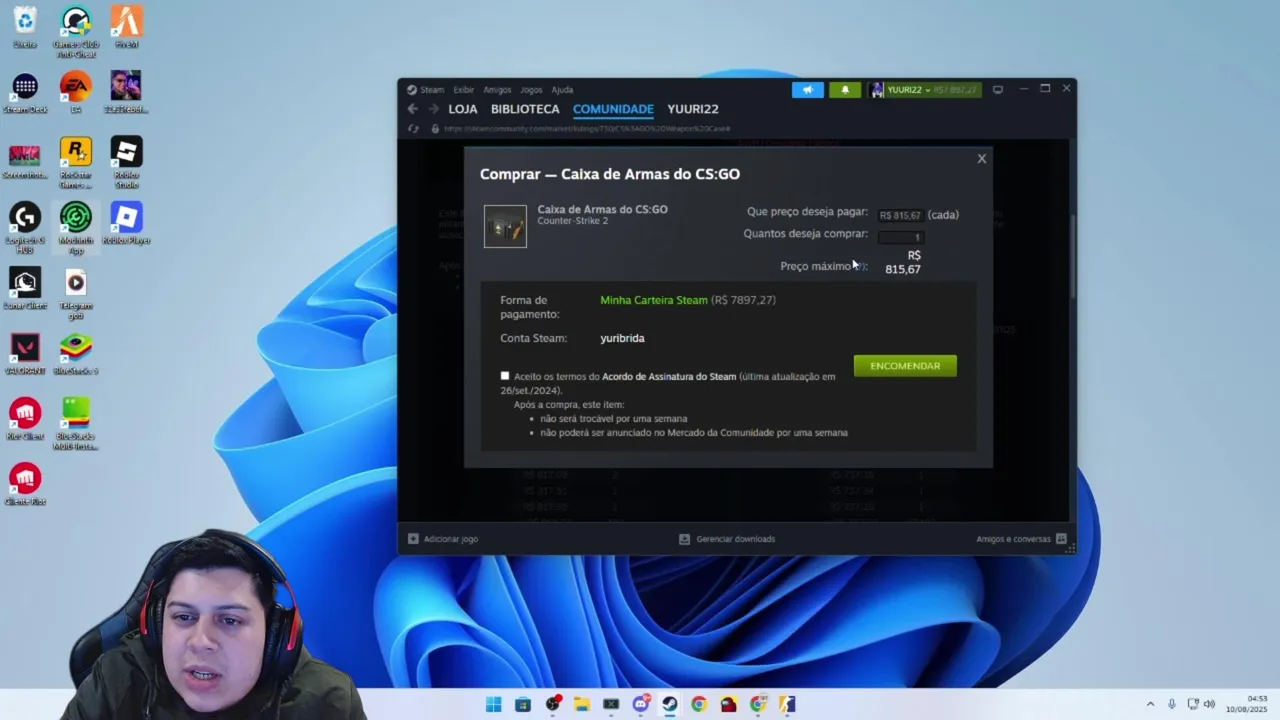Open Amigos e conversas panel

click(x=1021, y=539)
